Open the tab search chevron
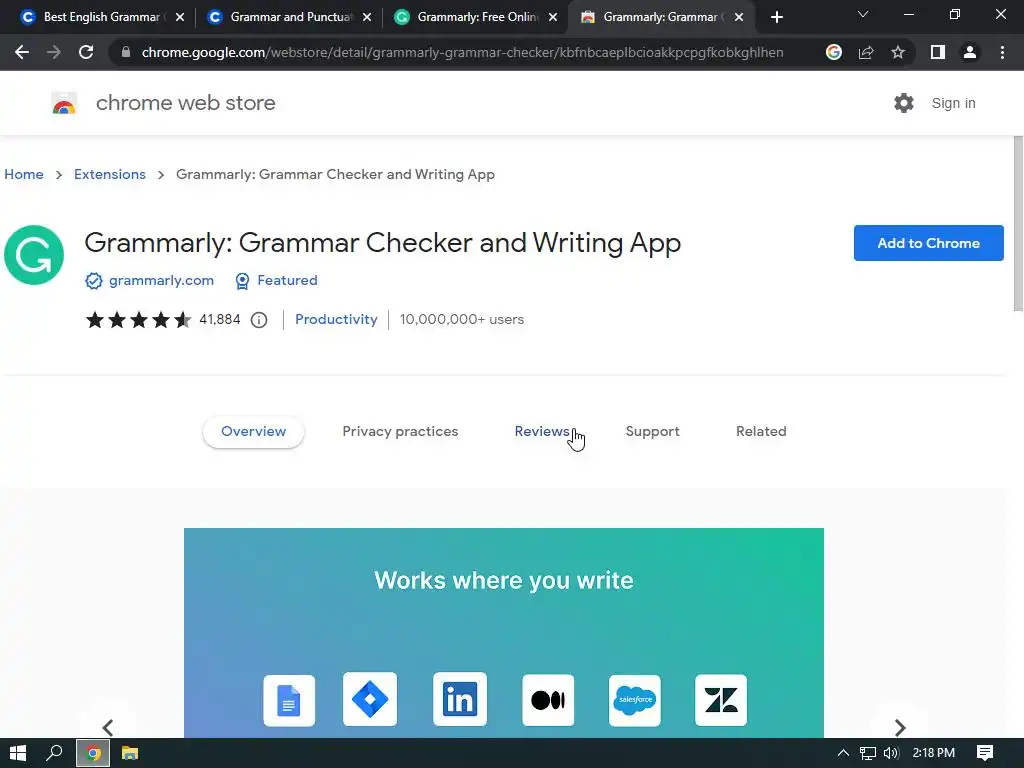1024x768 pixels. pyautogui.click(x=863, y=14)
